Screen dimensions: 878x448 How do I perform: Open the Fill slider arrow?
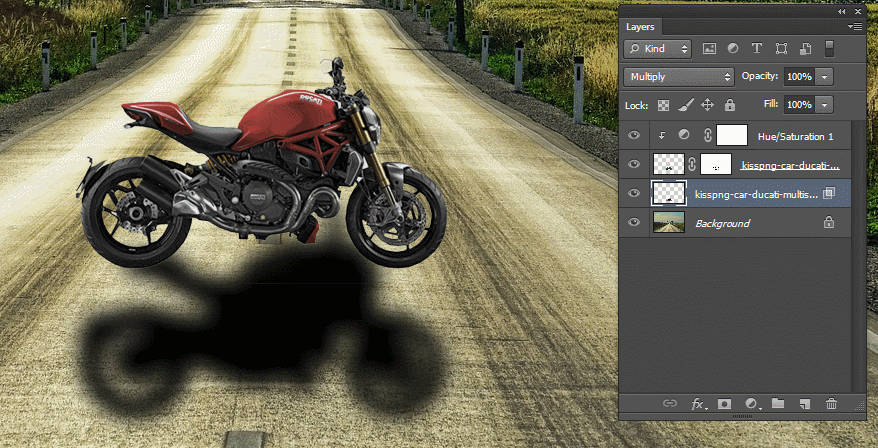824,105
